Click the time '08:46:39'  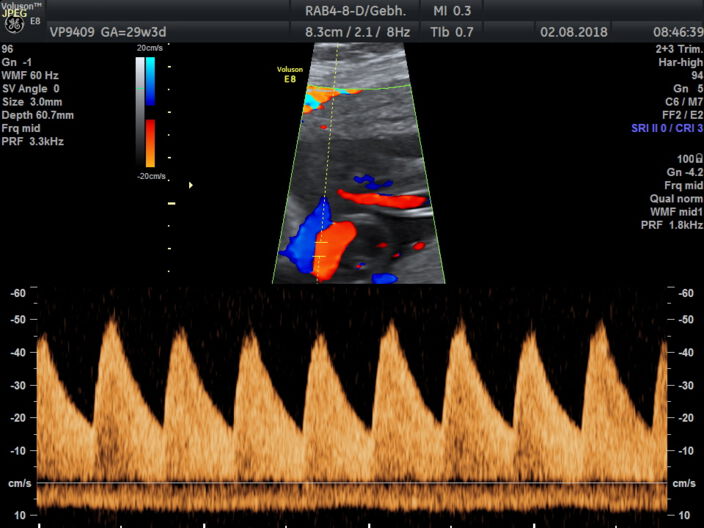[678, 32]
